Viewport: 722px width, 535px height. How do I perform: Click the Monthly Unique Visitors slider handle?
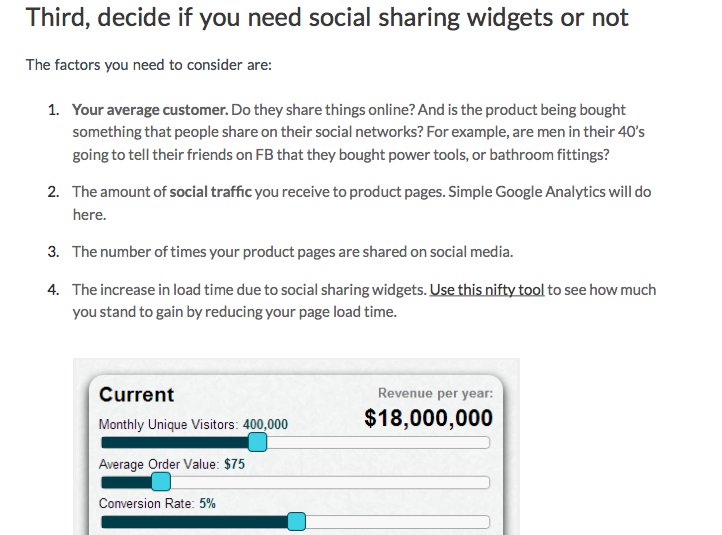tap(257, 442)
